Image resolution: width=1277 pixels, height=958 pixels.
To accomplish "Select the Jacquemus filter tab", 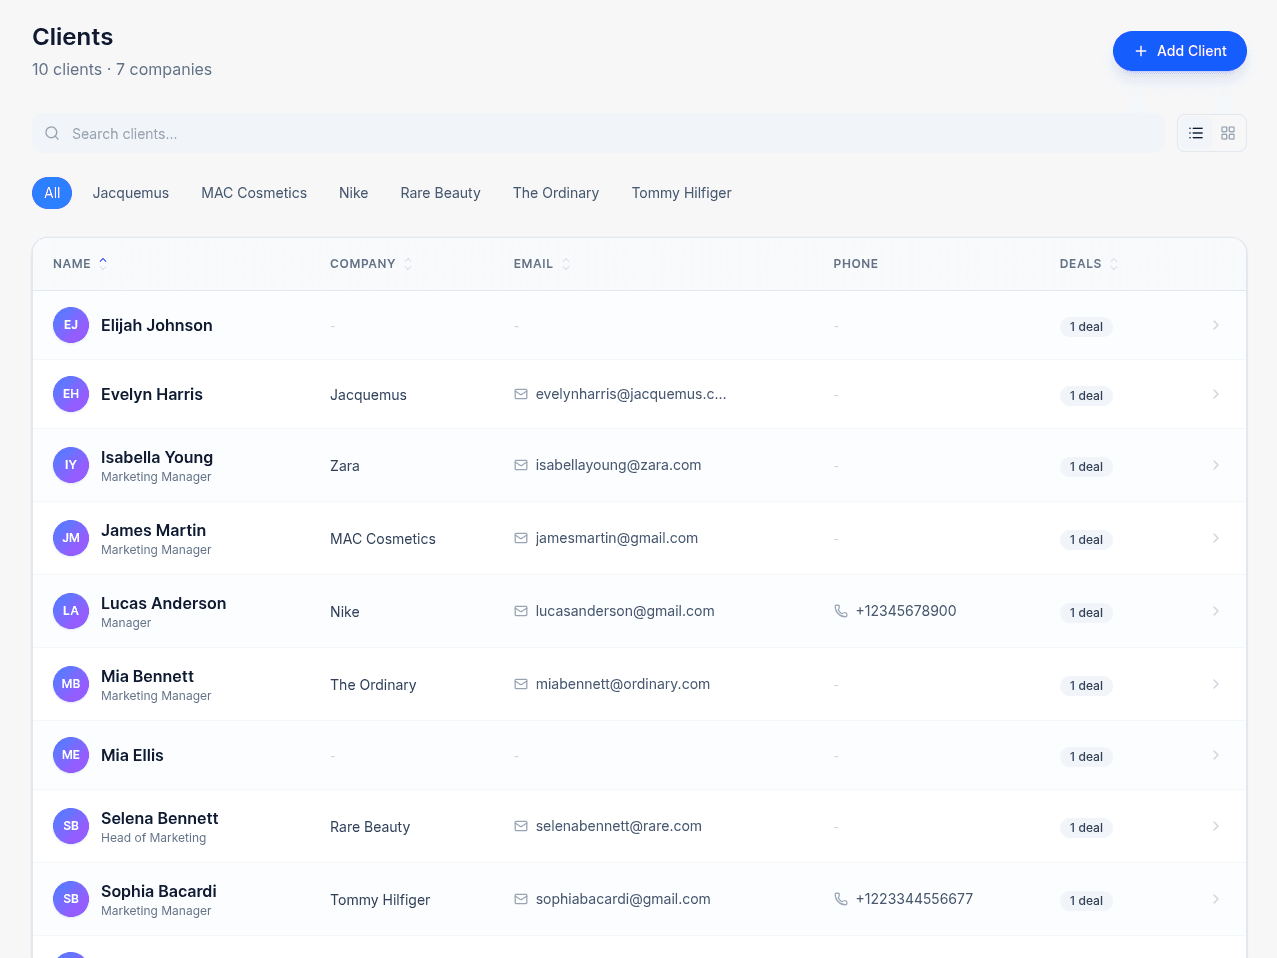I will pyautogui.click(x=130, y=193).
